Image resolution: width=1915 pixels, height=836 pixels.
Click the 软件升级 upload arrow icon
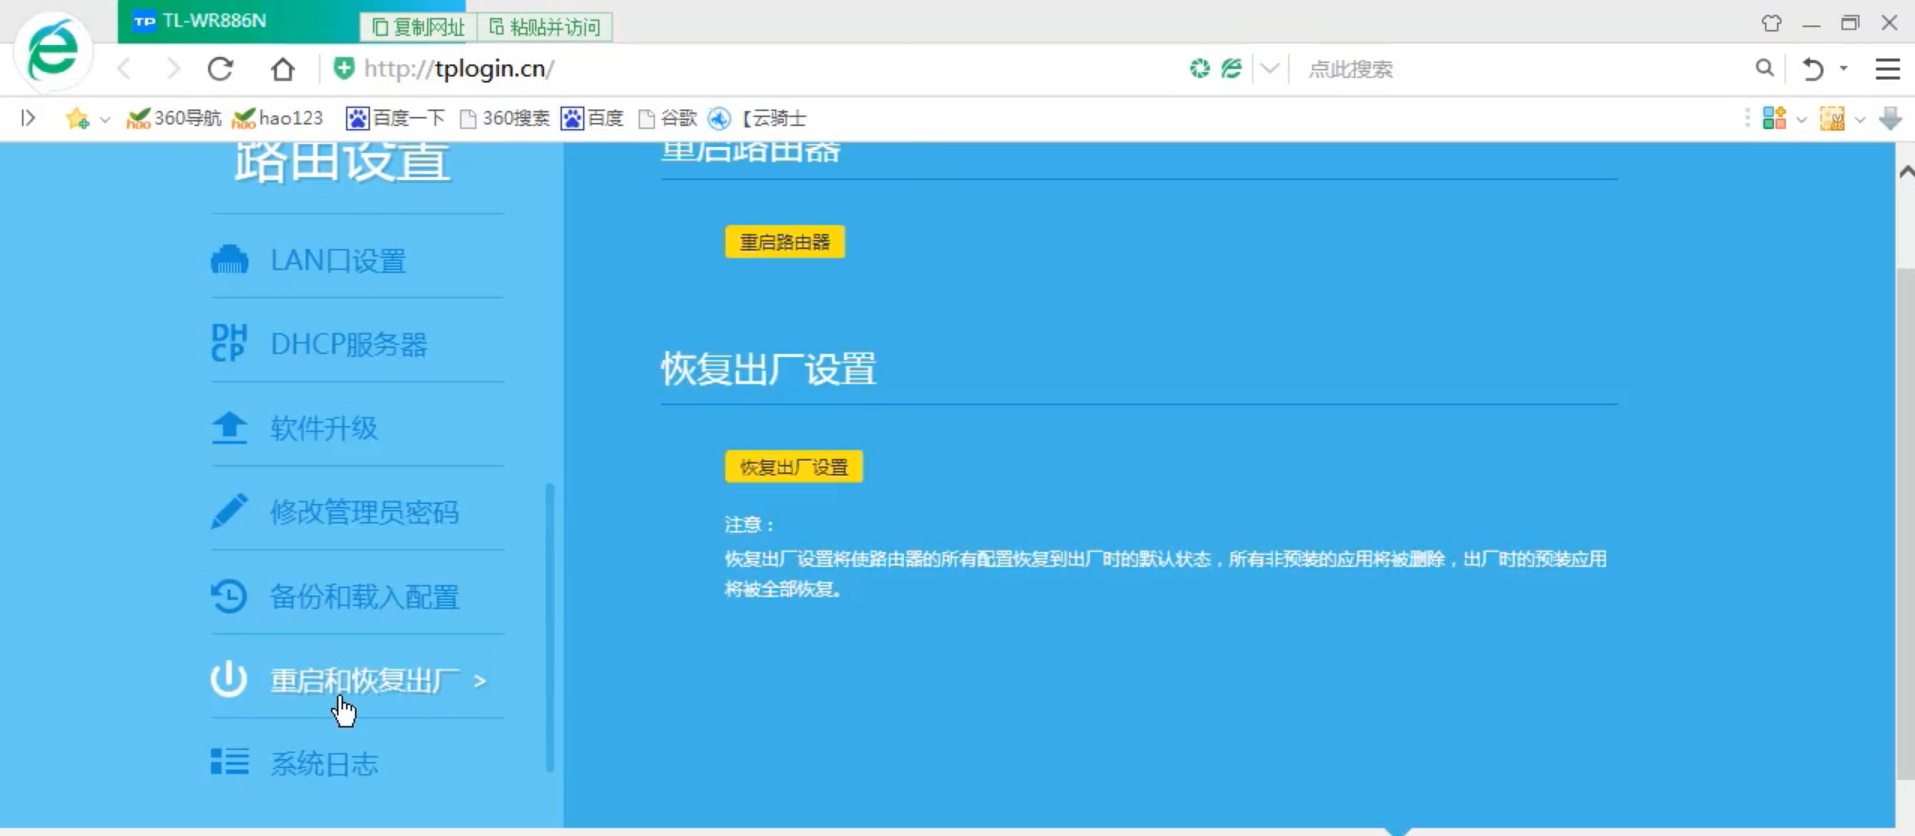point(229,428)
